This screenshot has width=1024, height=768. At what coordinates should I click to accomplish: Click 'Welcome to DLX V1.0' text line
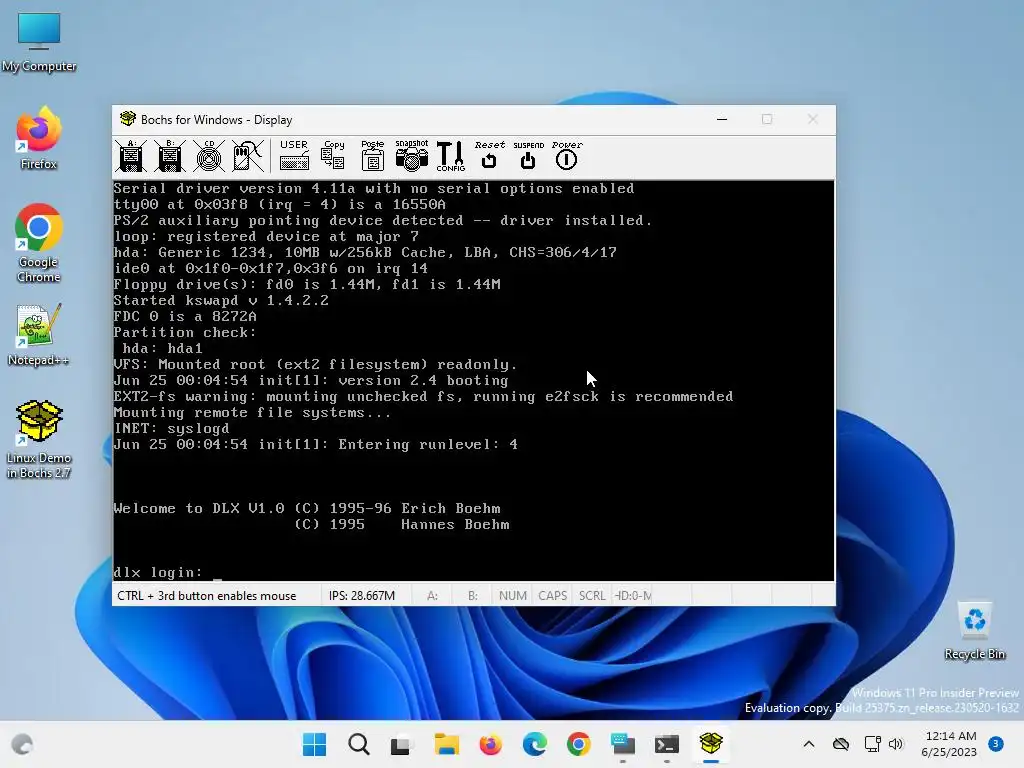click(199, 509)
